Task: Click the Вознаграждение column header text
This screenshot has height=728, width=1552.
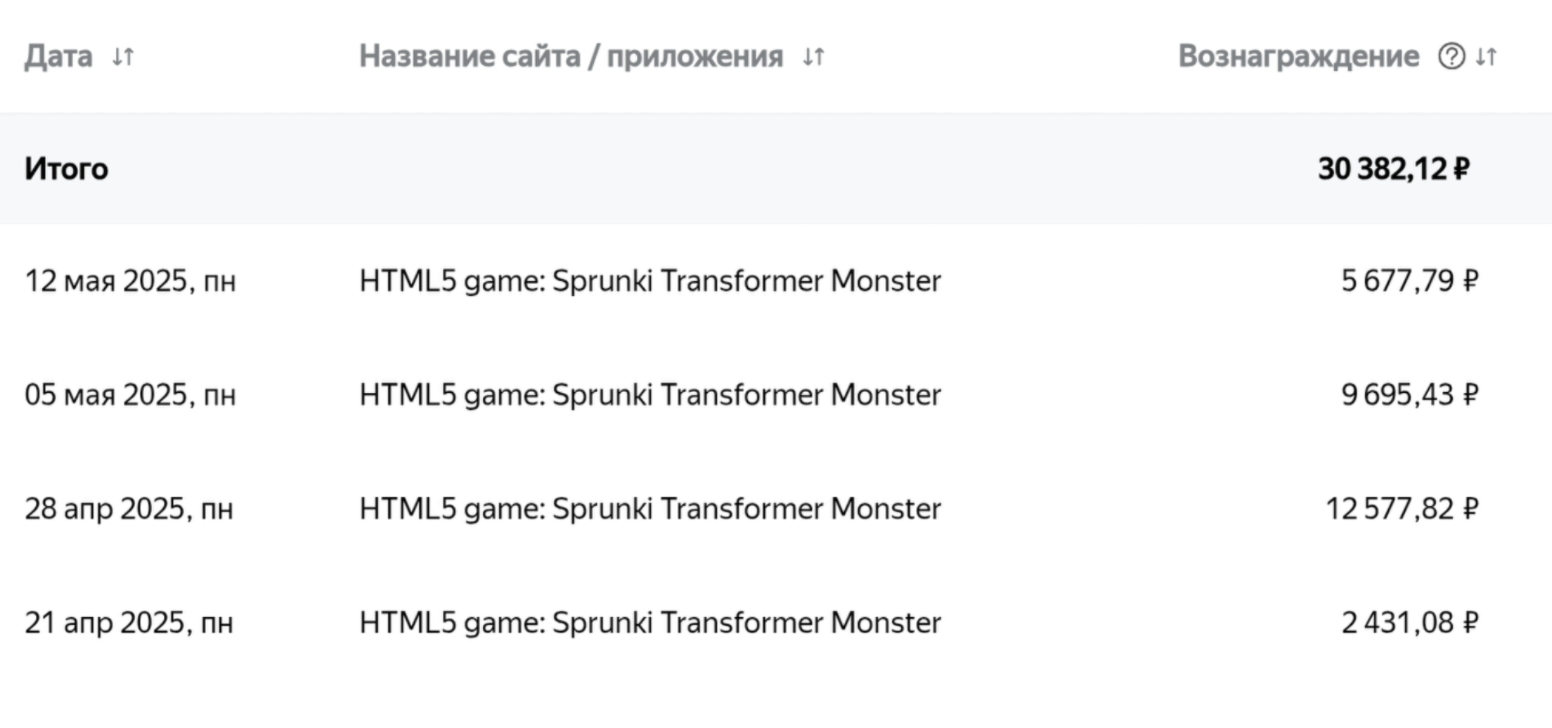Action: pos(1298,57)
